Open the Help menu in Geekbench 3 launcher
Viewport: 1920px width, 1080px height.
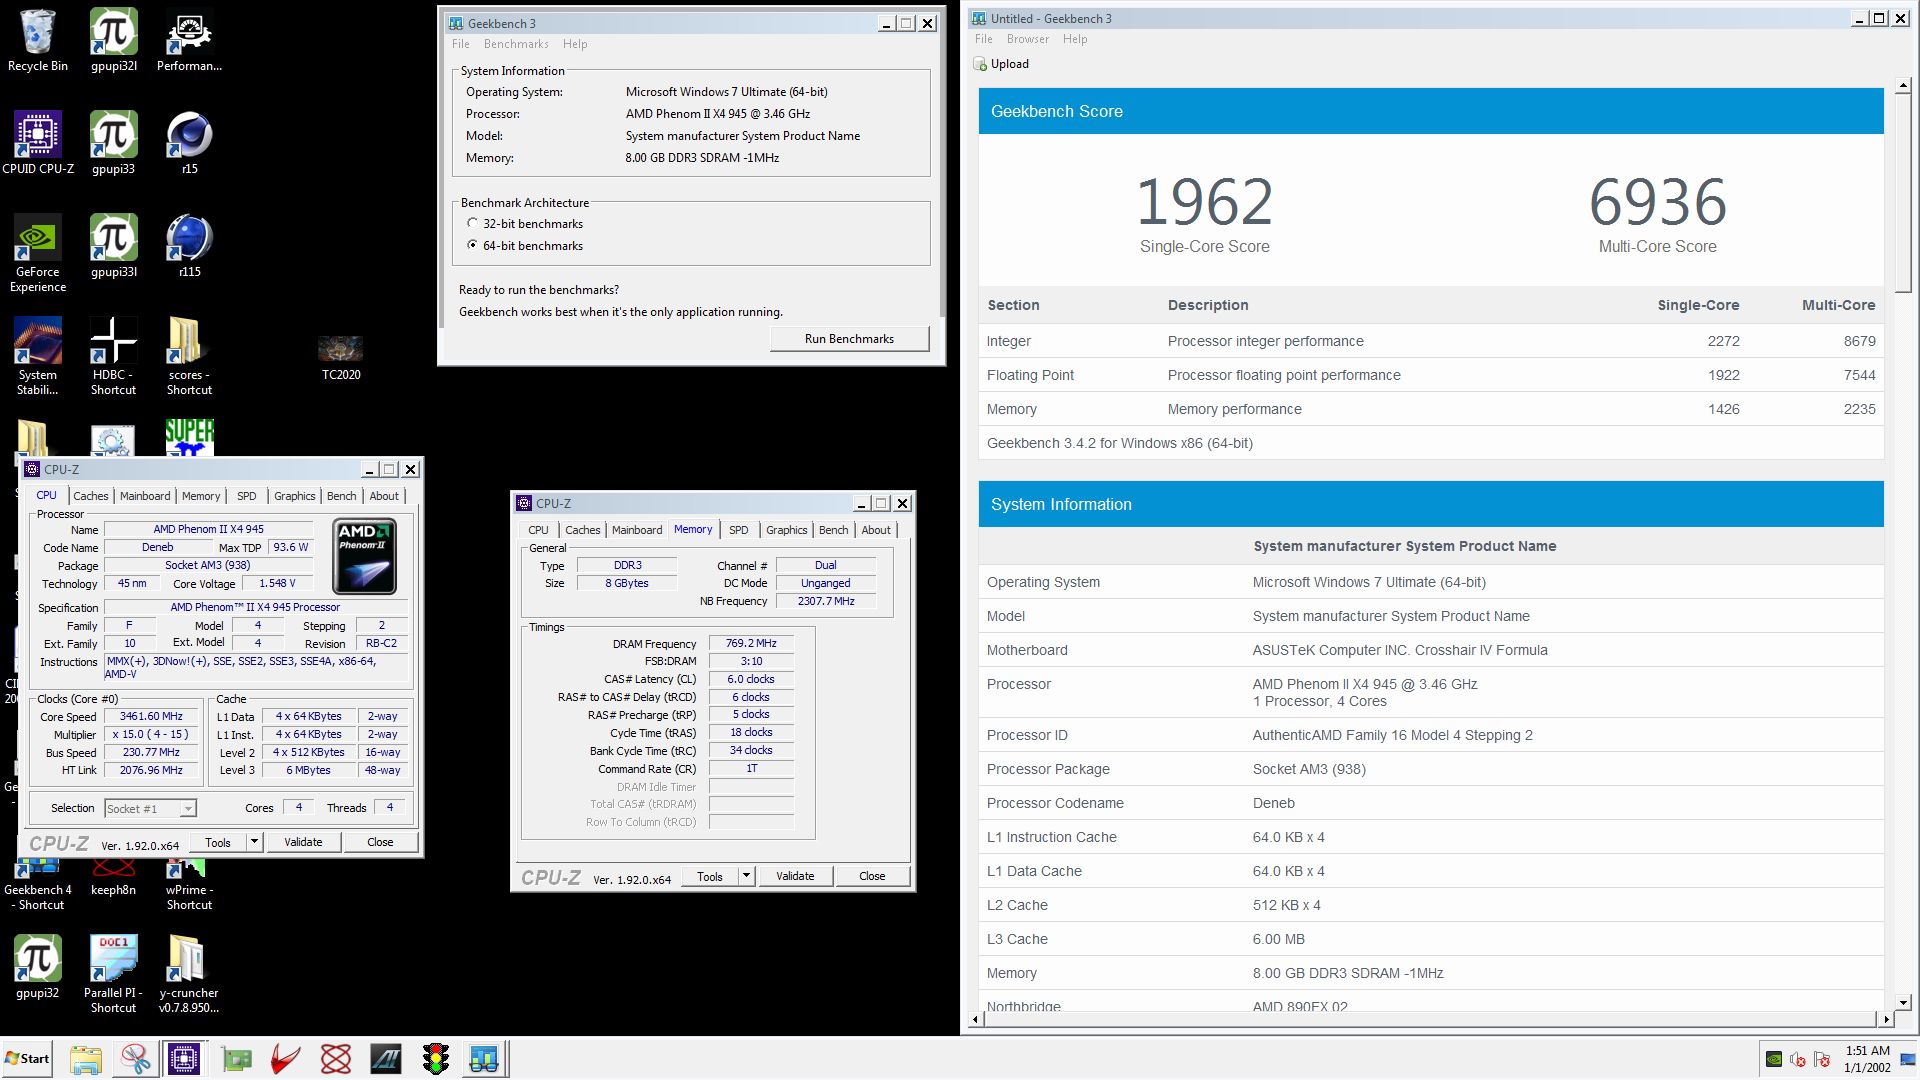click(575, 44)
